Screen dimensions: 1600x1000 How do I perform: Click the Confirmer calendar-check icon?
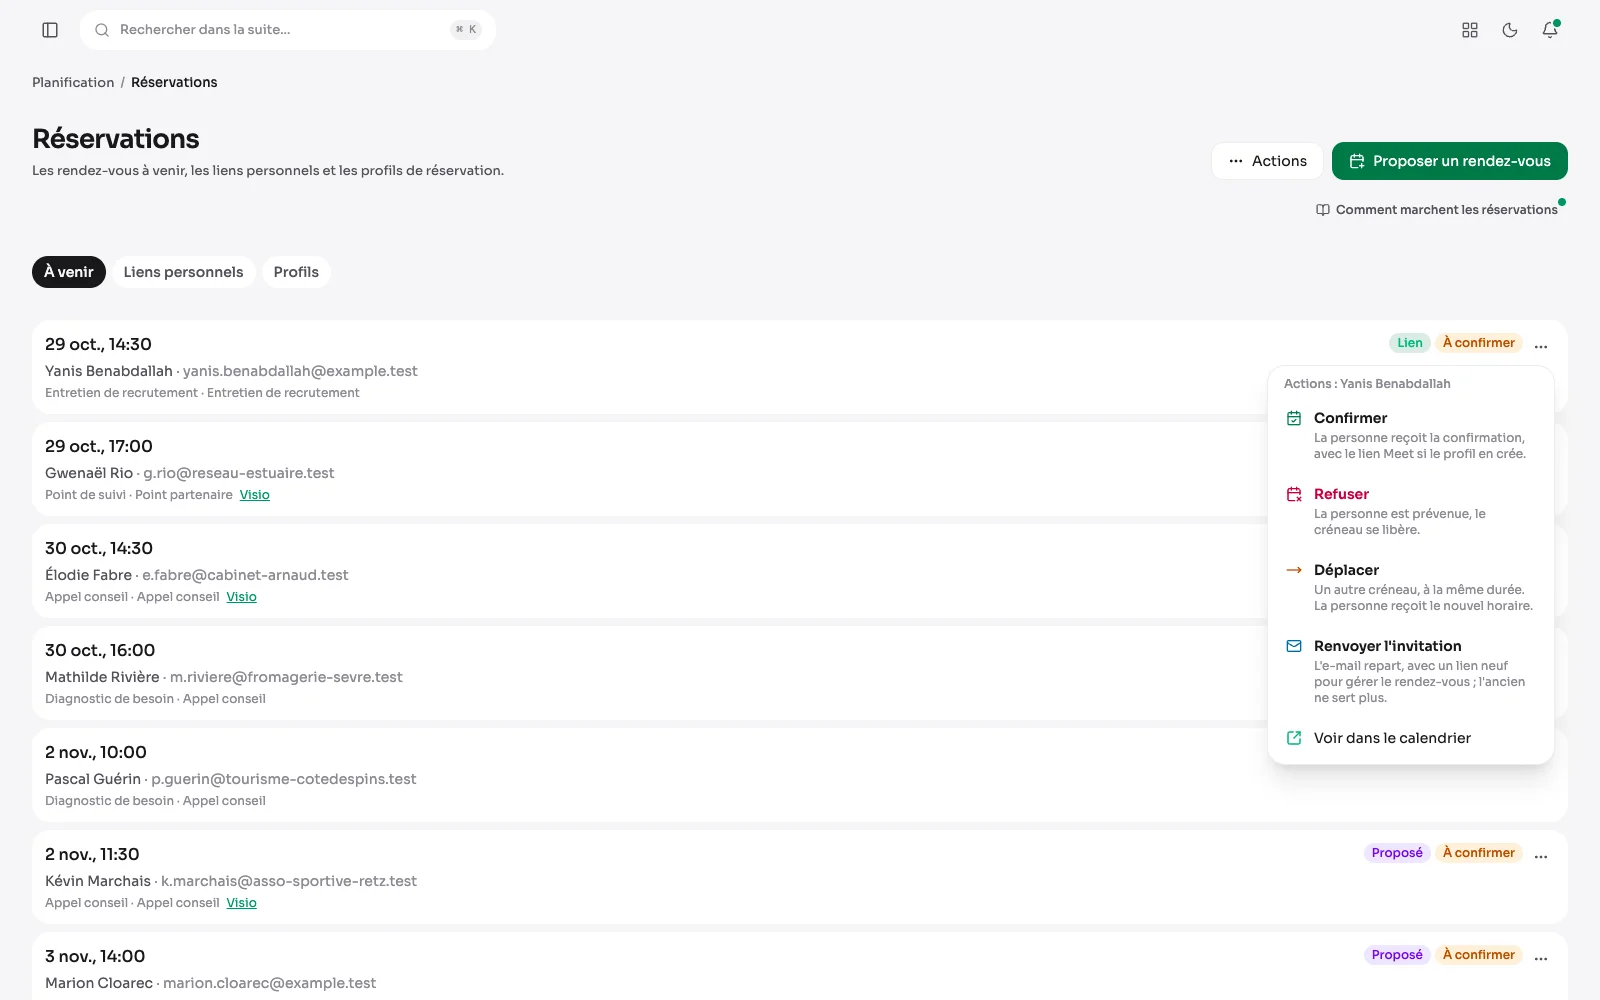(1294, 418)
